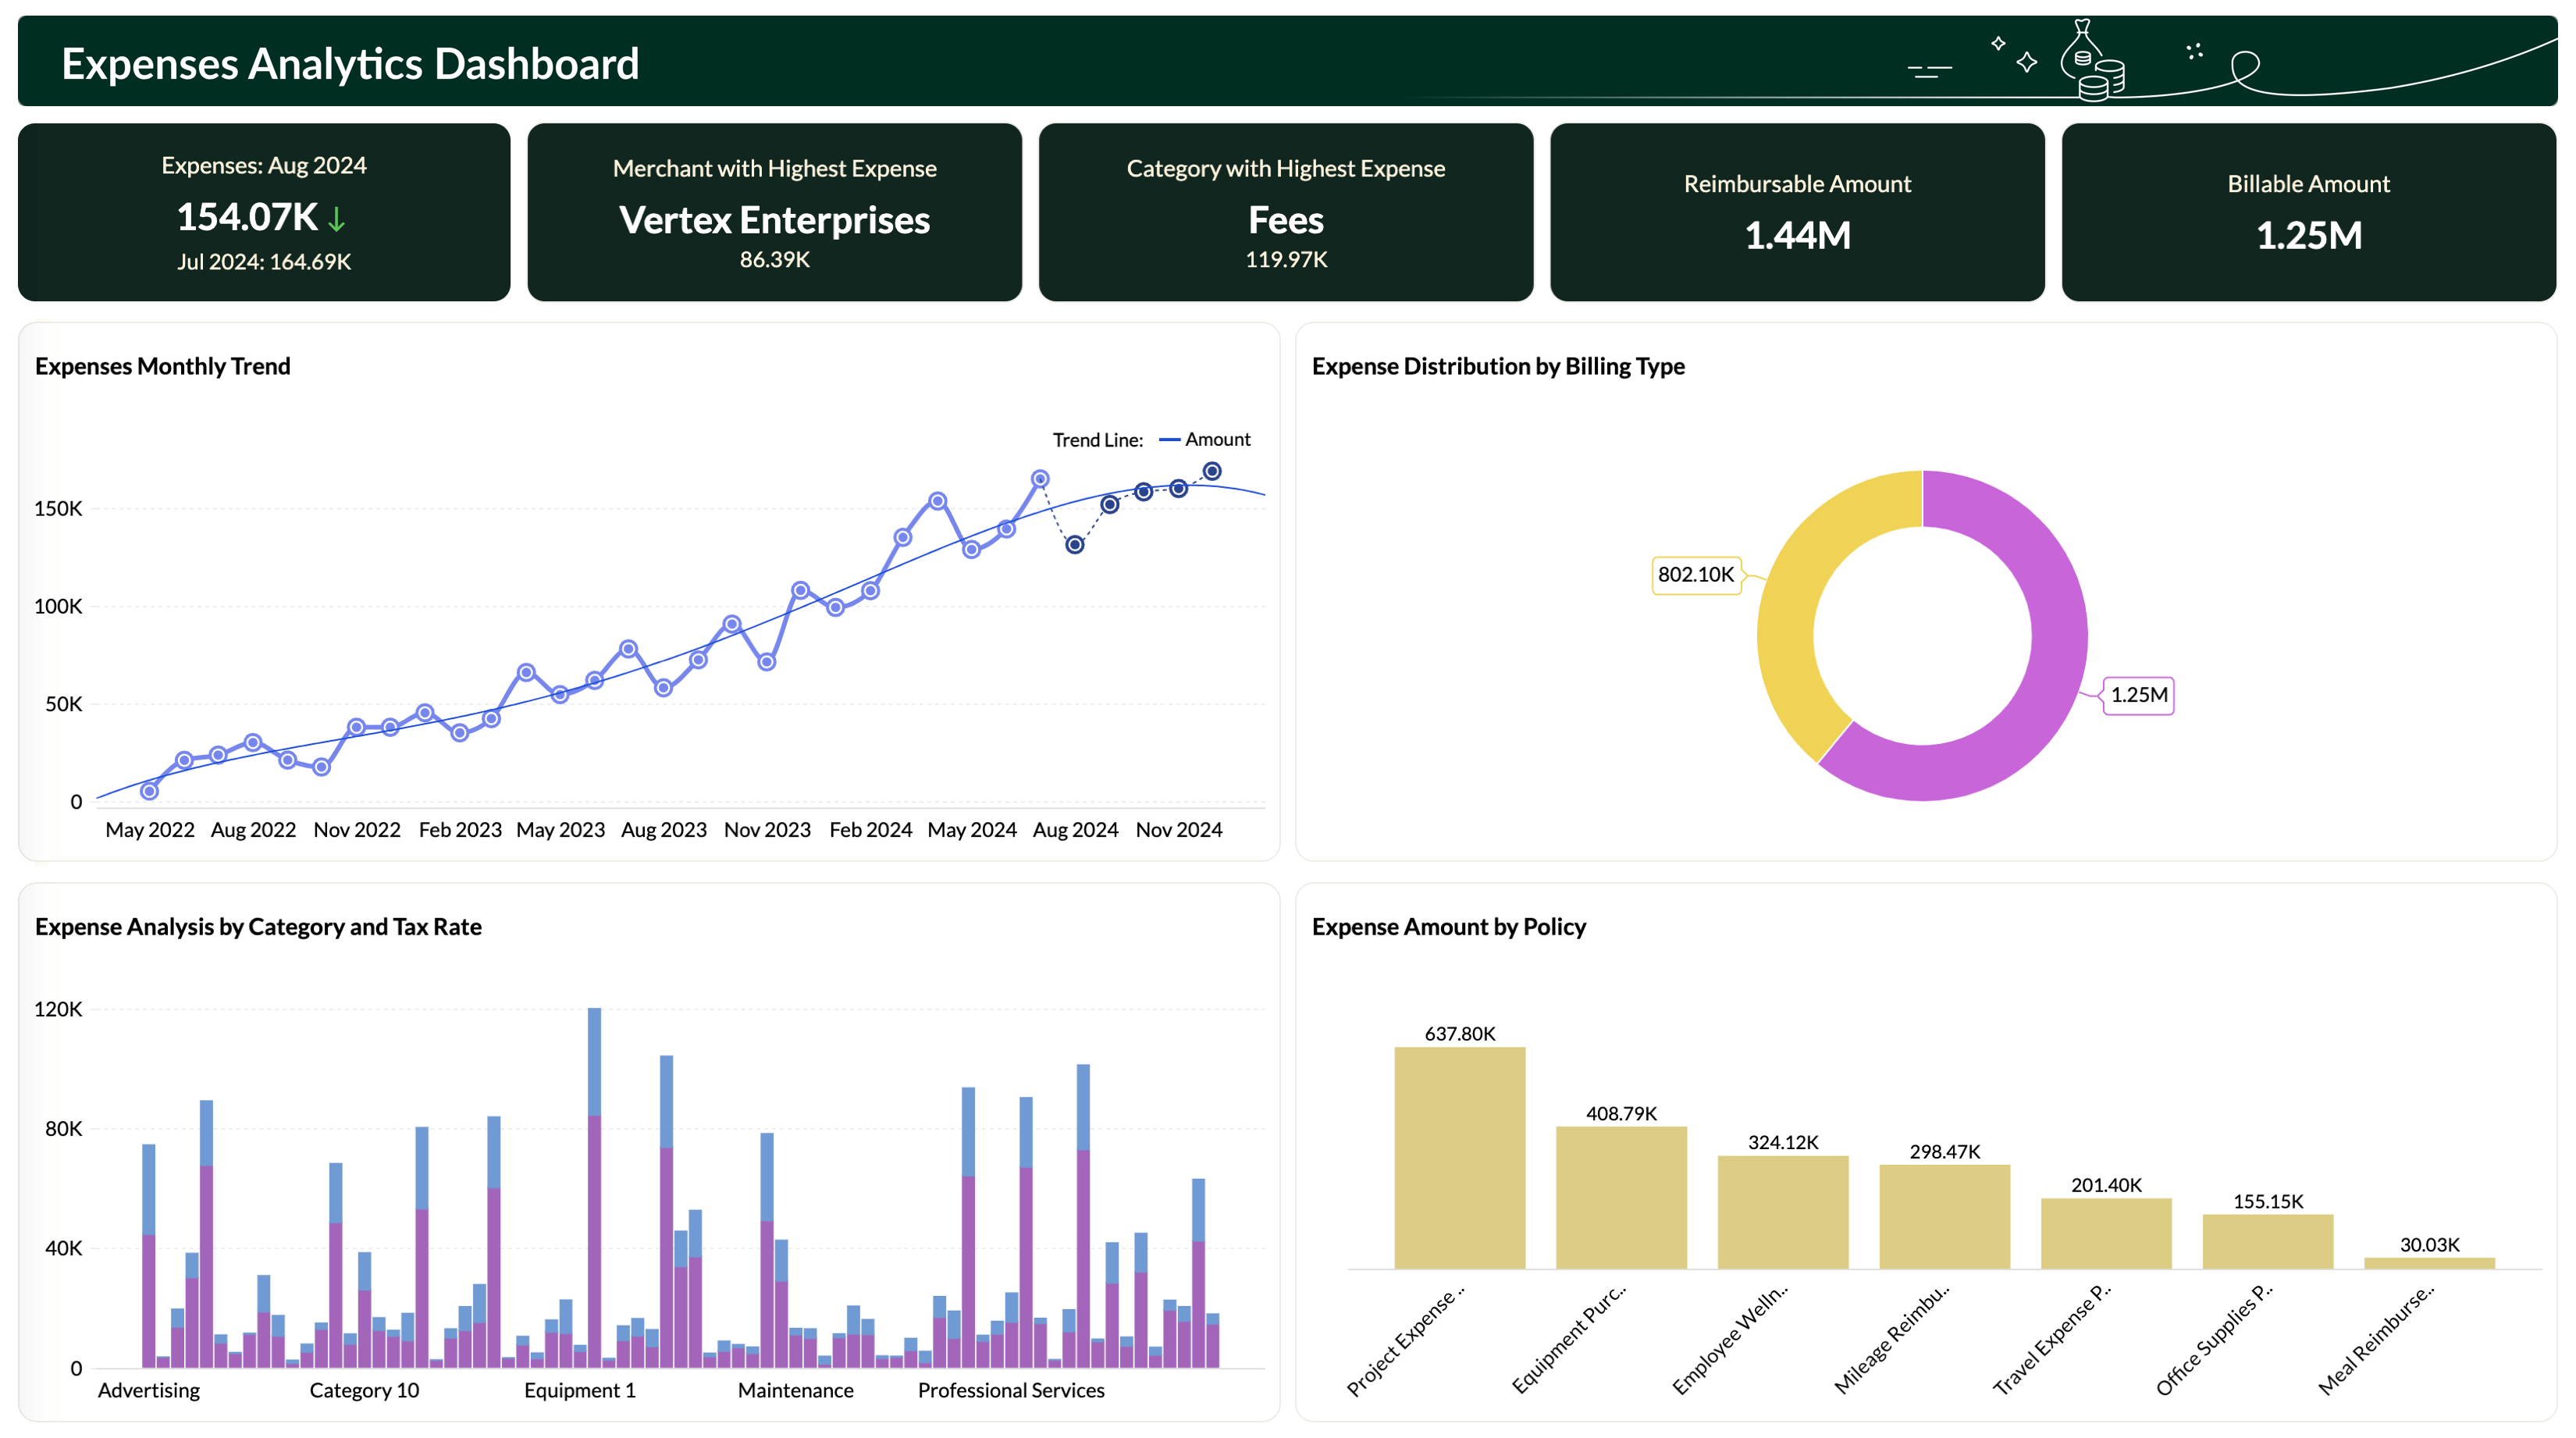Click the Expenses Analytics Dashboard header title

tap(350, 63)
